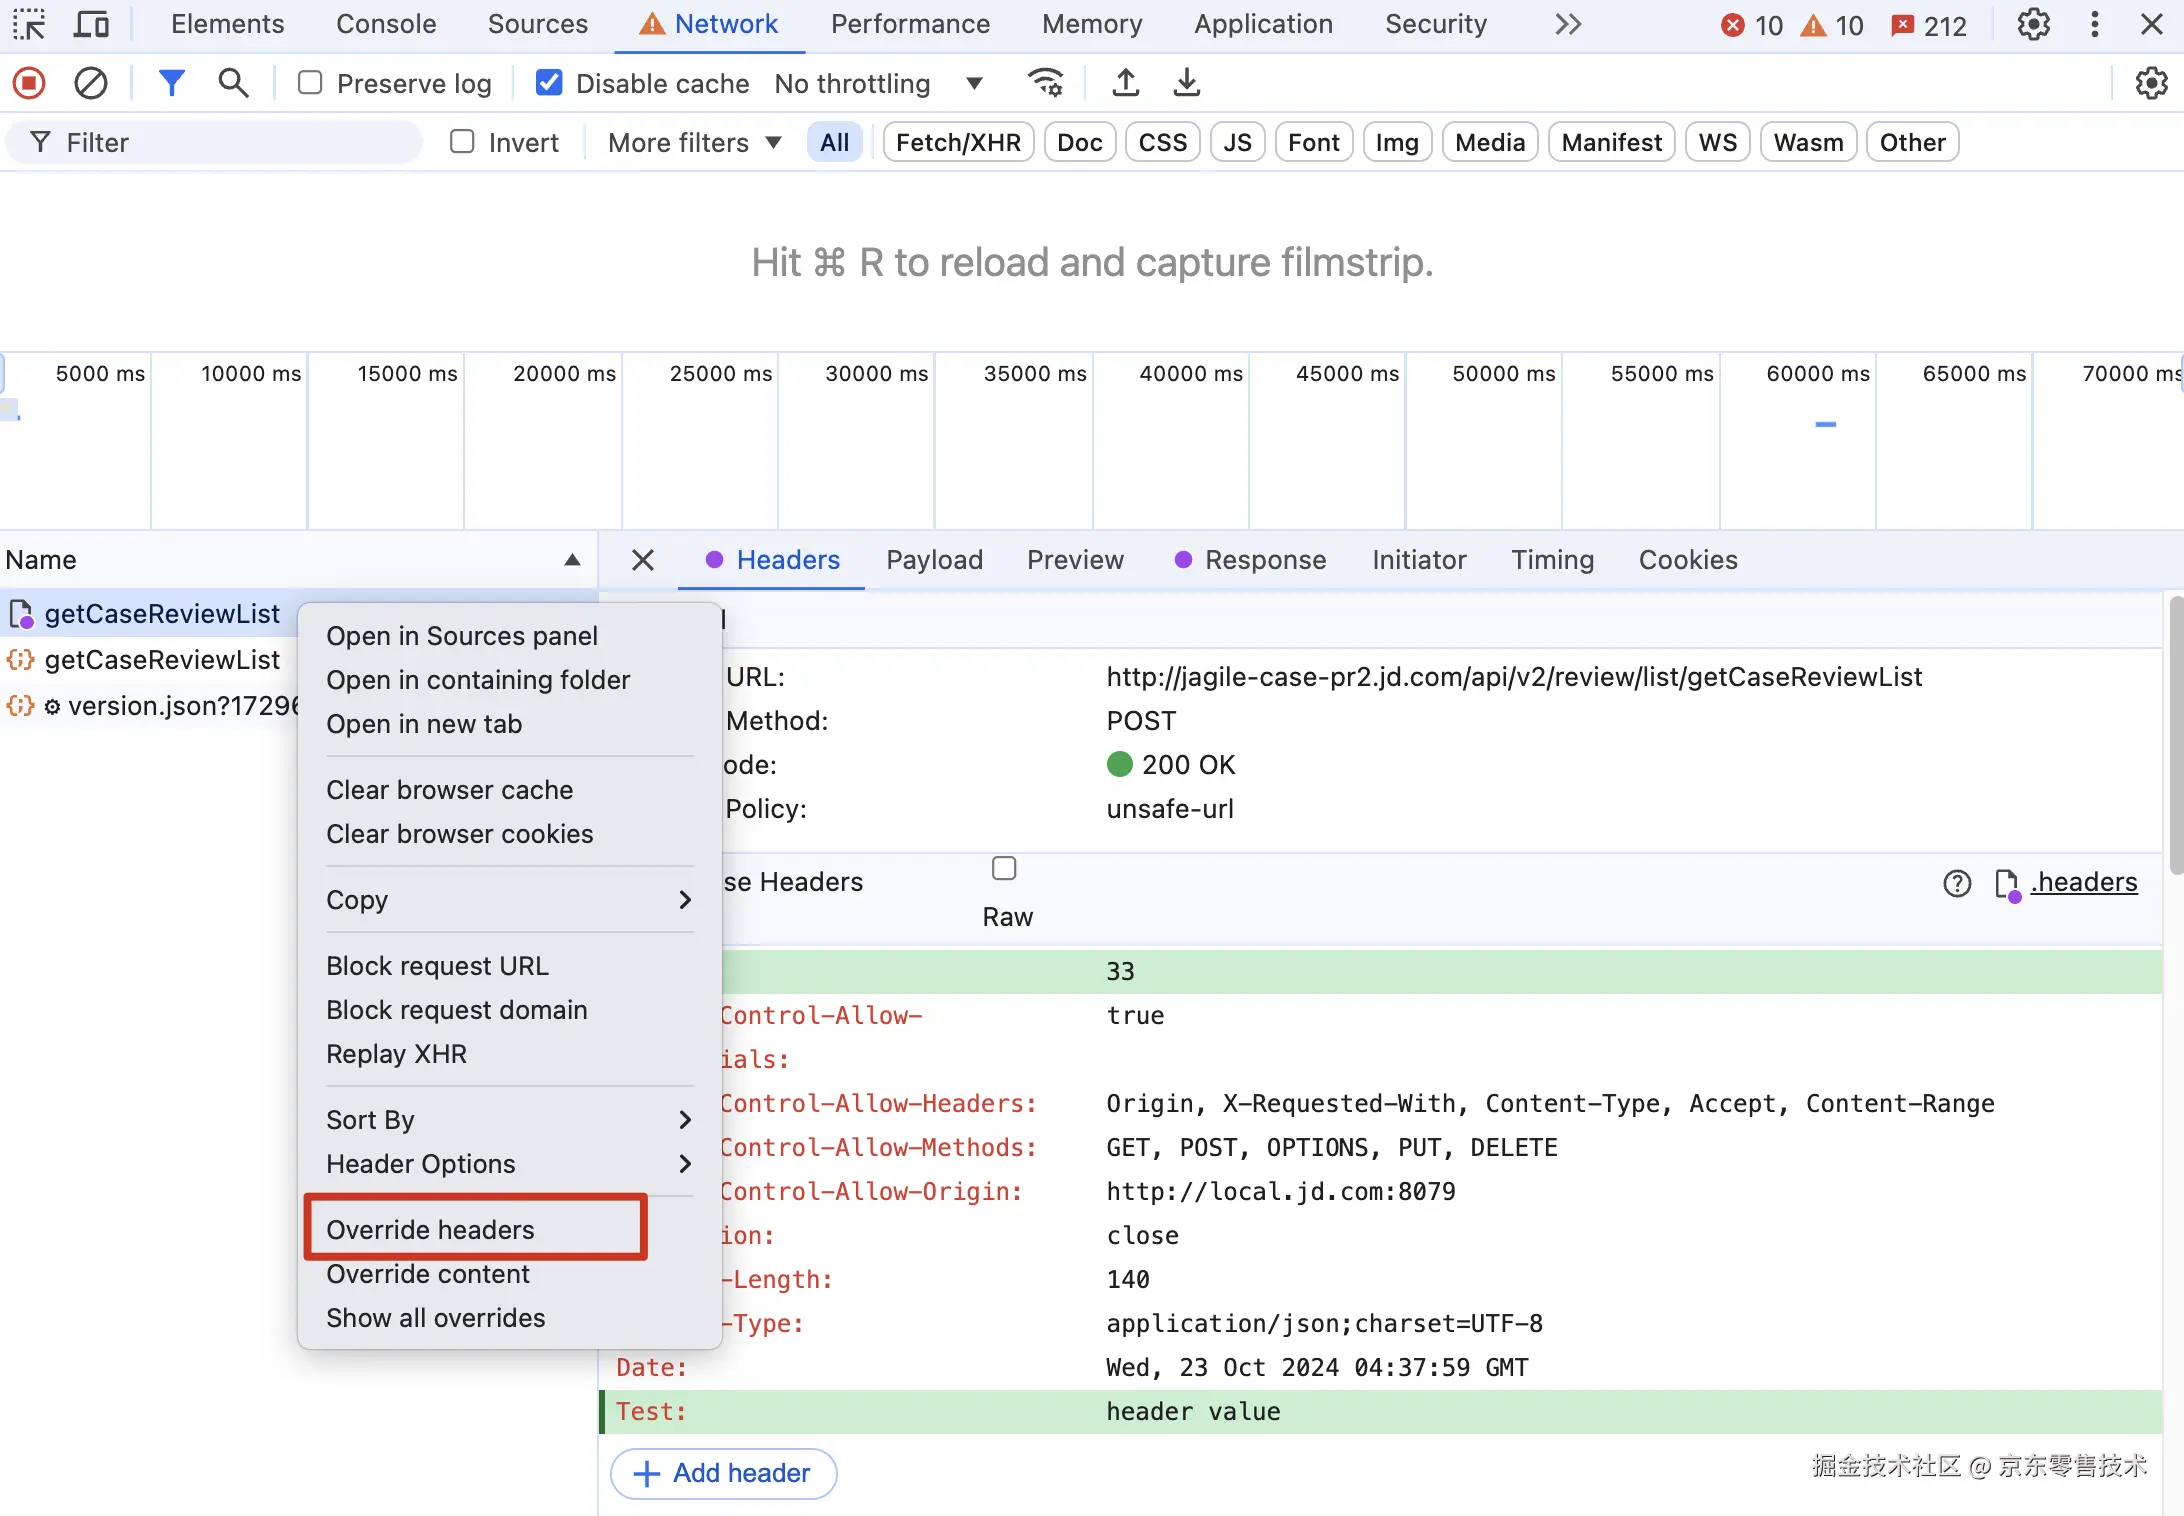Open network conditions wifi icon
Screen dimensions: 2184x1516
click(1046, 83)
